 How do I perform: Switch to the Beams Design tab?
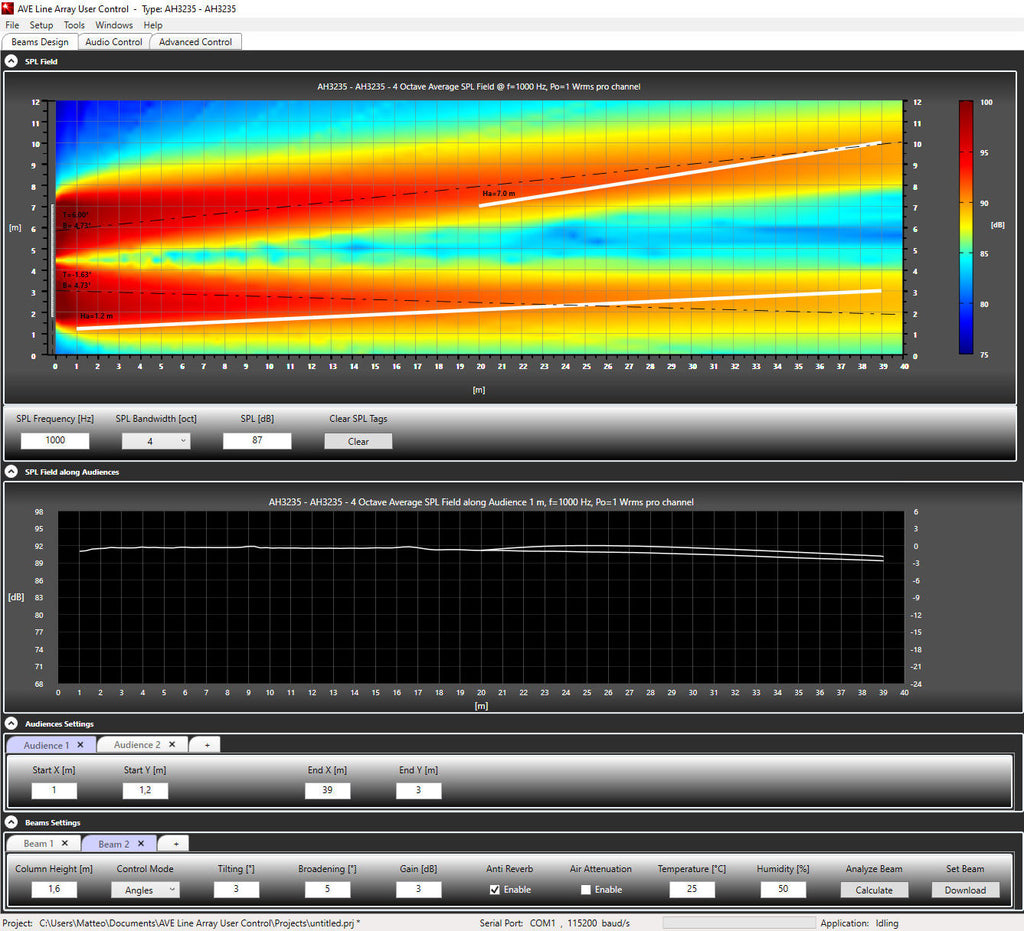click(x=40, y=42)
